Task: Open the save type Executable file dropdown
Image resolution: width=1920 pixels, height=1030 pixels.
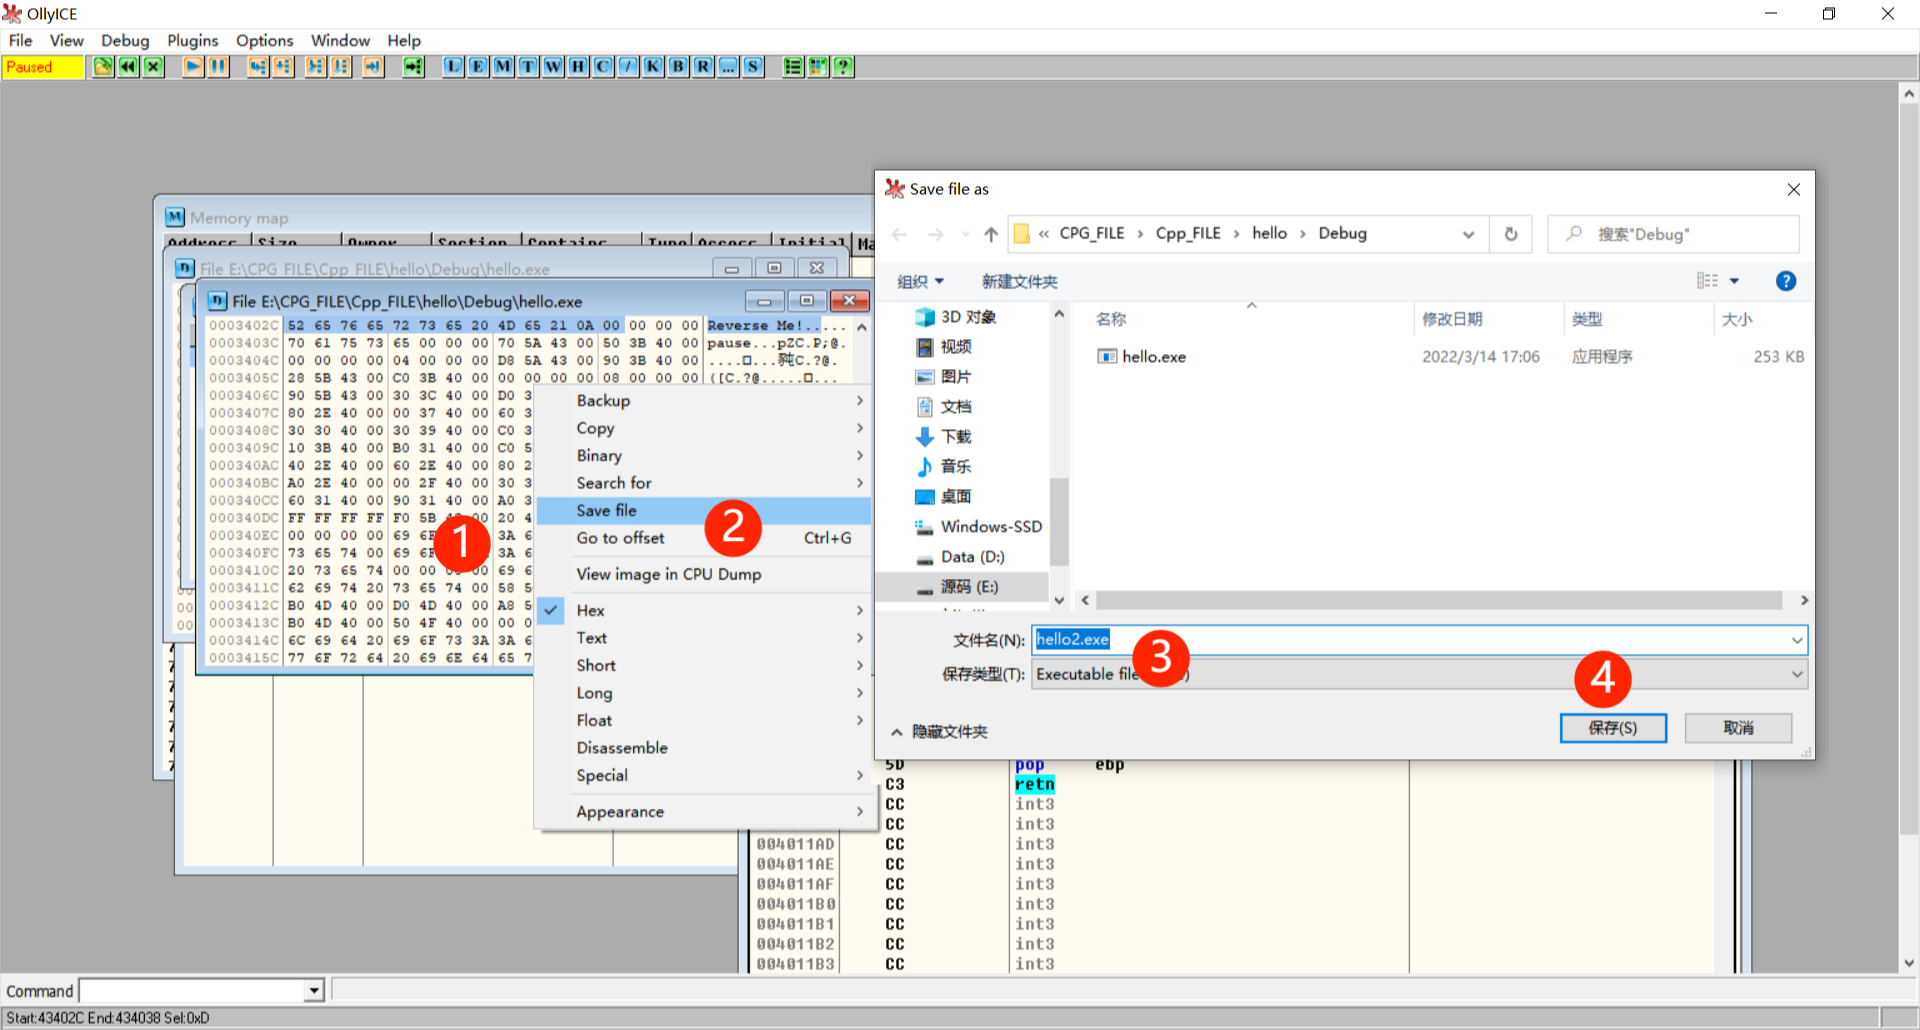Action: [x=1796, y=674]
